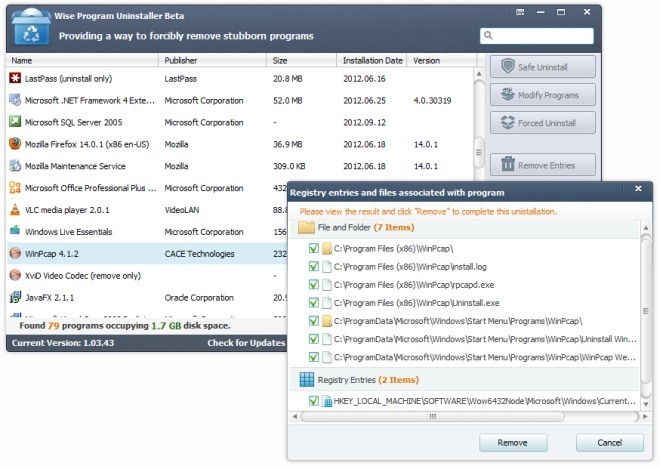Click the Remove Entries button
The width and height of the screenshot is (660, 469).
[543, 165]
